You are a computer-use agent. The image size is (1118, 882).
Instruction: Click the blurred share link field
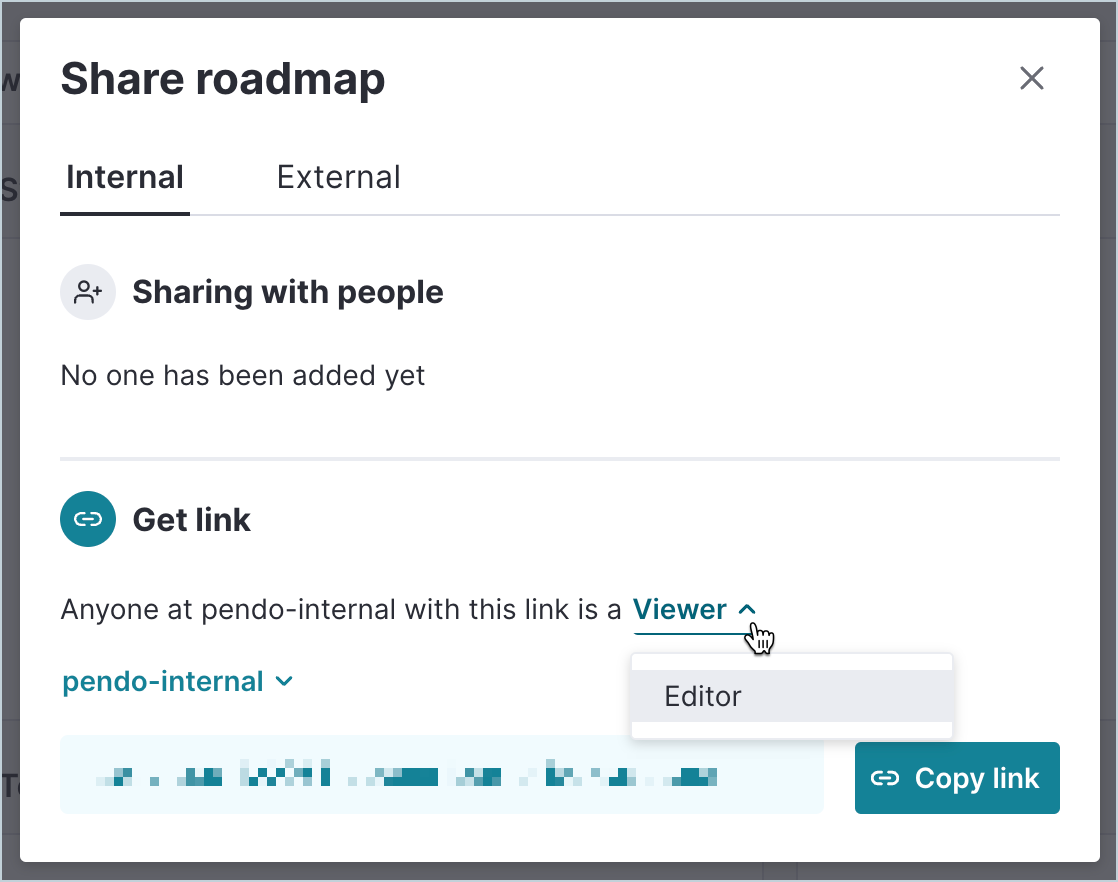tap(442, 774)
